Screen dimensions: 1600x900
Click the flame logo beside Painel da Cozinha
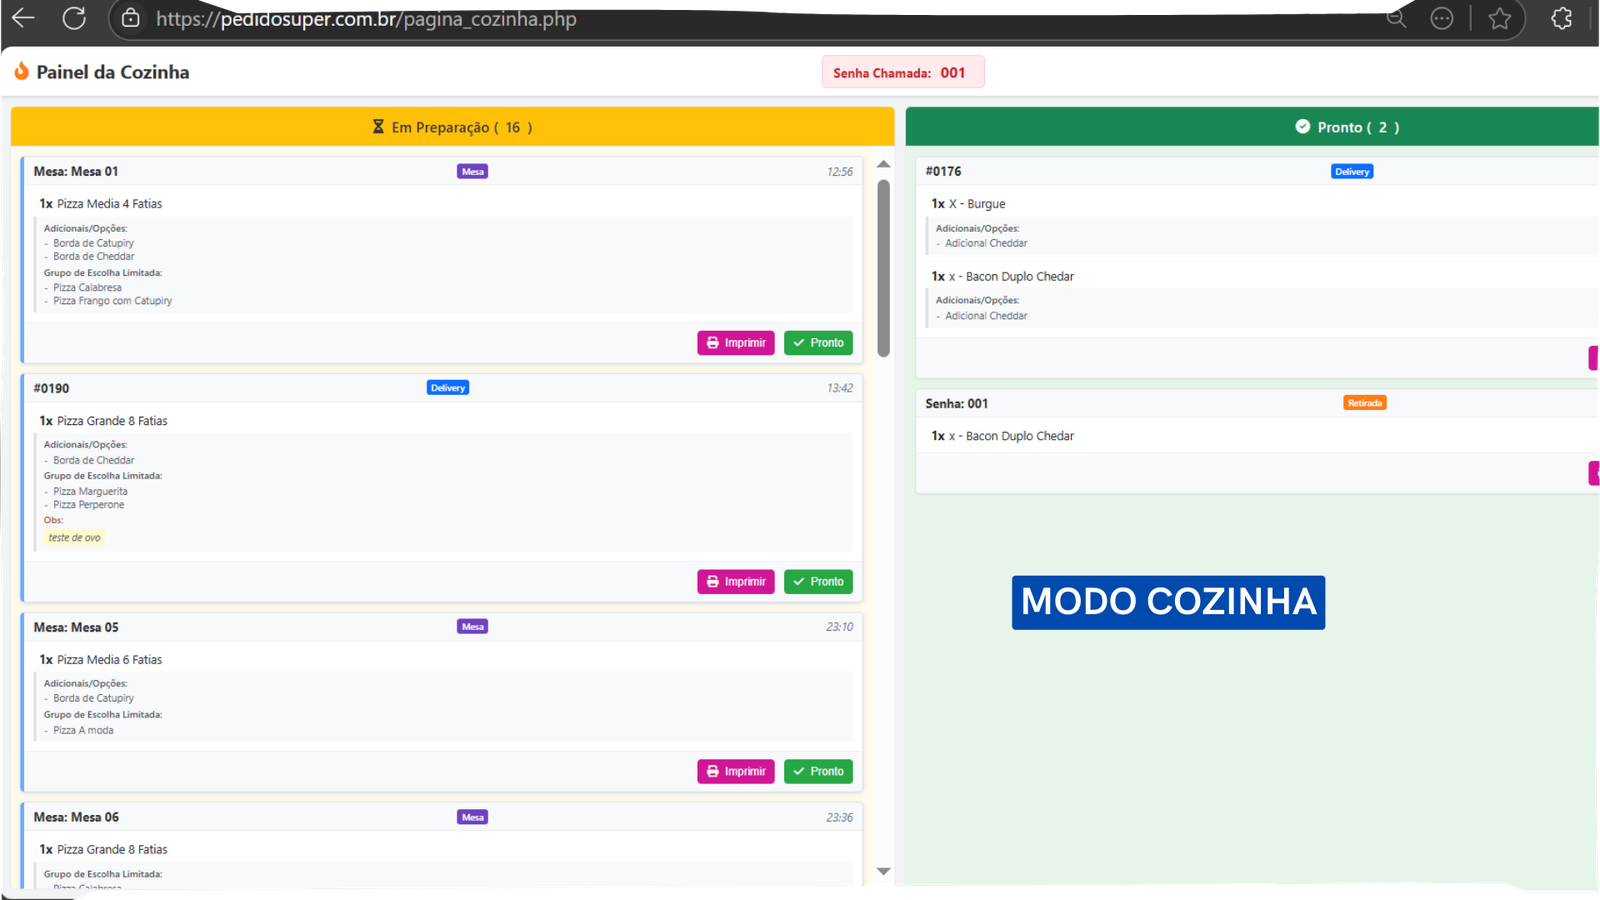(x=21, y=72)
